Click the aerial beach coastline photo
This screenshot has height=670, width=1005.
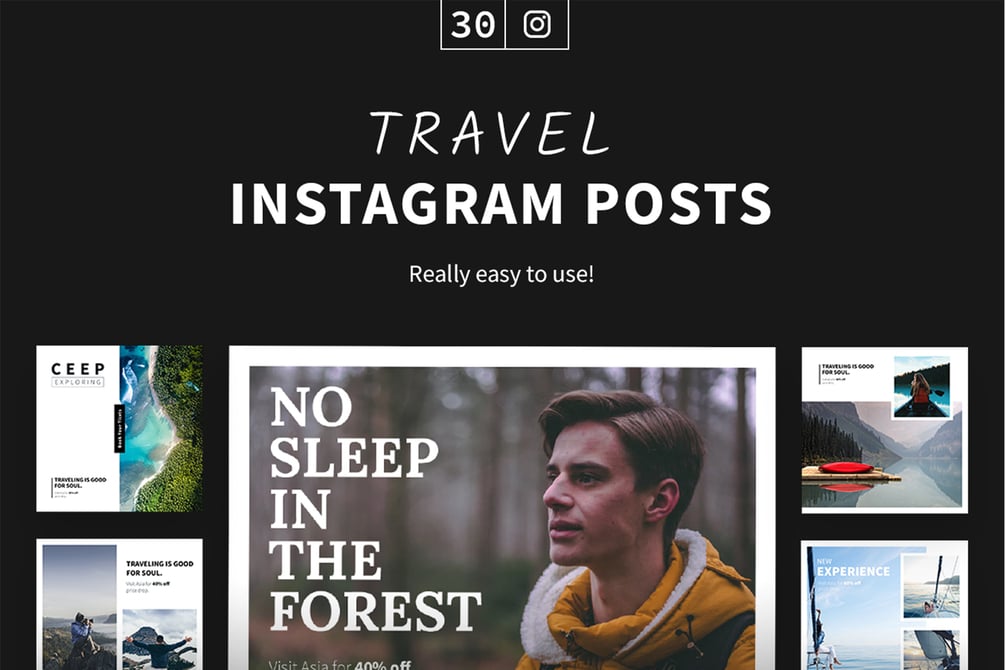click(x=161, y=428)
